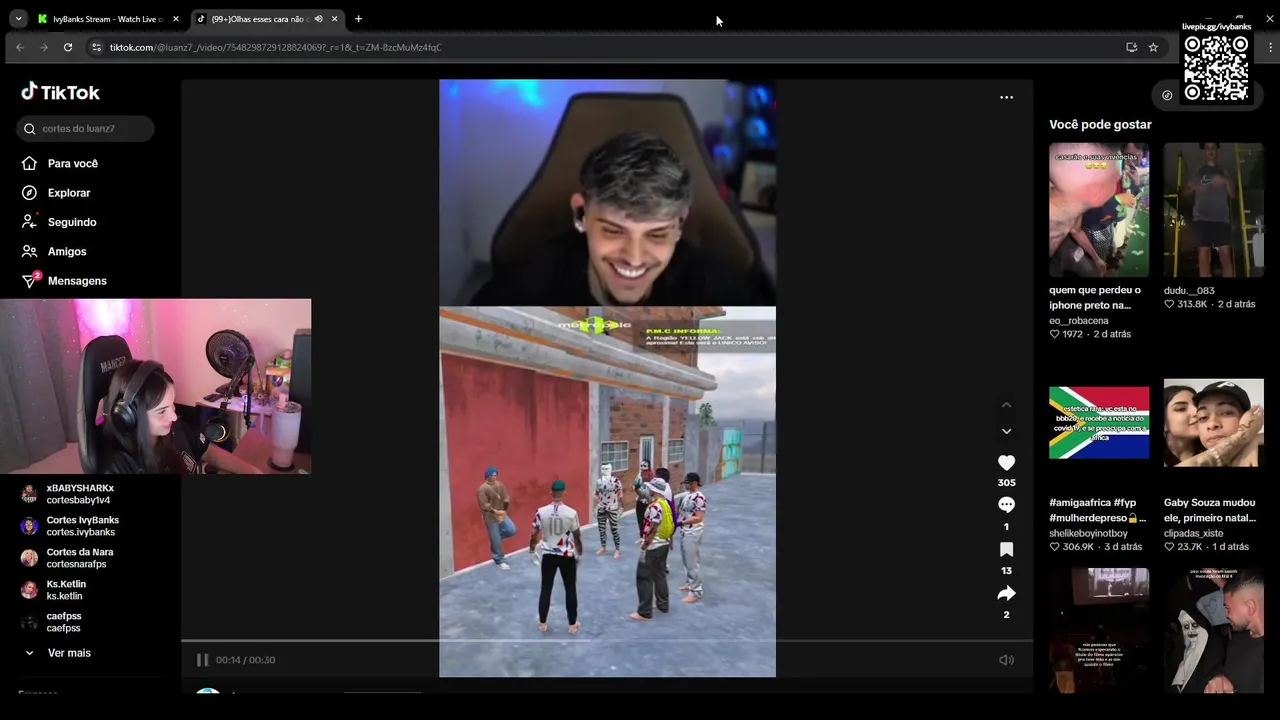The height and width of the screenshot is (720, 1280).
Task: Click the video progress bar
Action: 607,640
